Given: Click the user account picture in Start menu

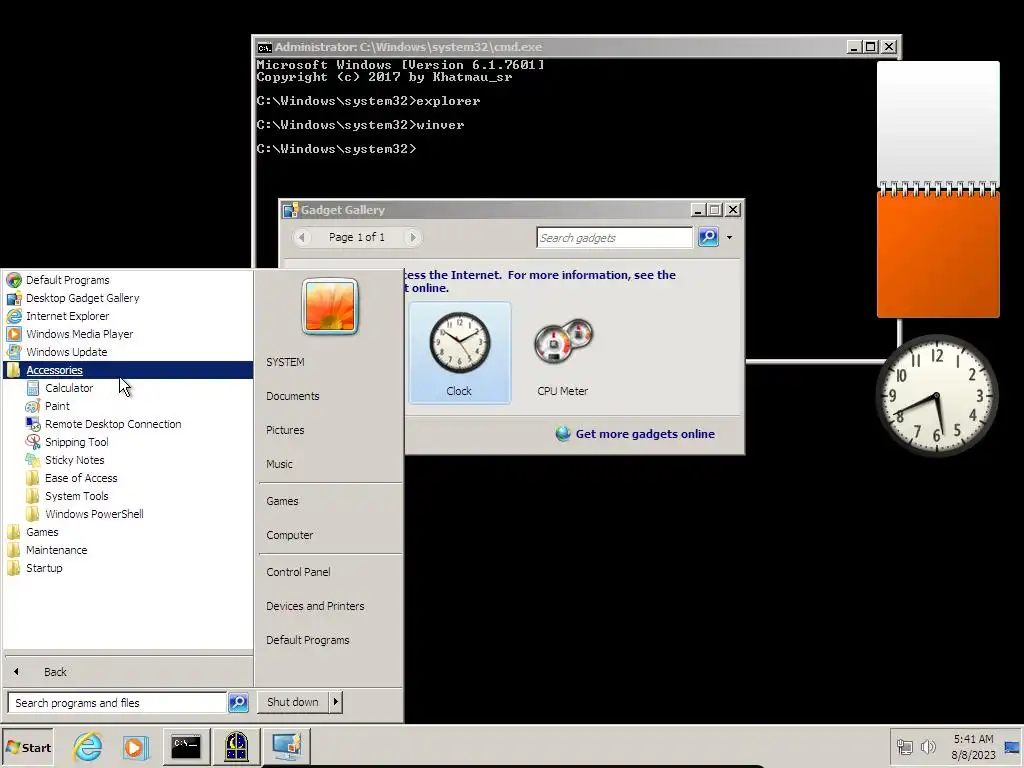Looking at the screenshot, I should pyautogui.click(x=330, y=306).
